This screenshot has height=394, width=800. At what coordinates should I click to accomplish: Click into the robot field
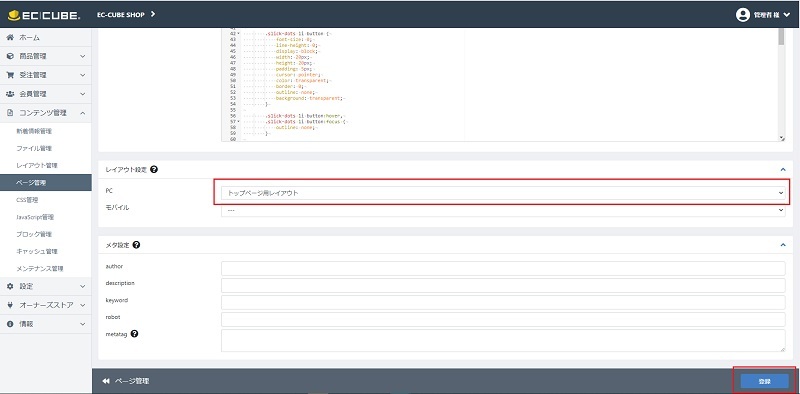coord(503,319)
